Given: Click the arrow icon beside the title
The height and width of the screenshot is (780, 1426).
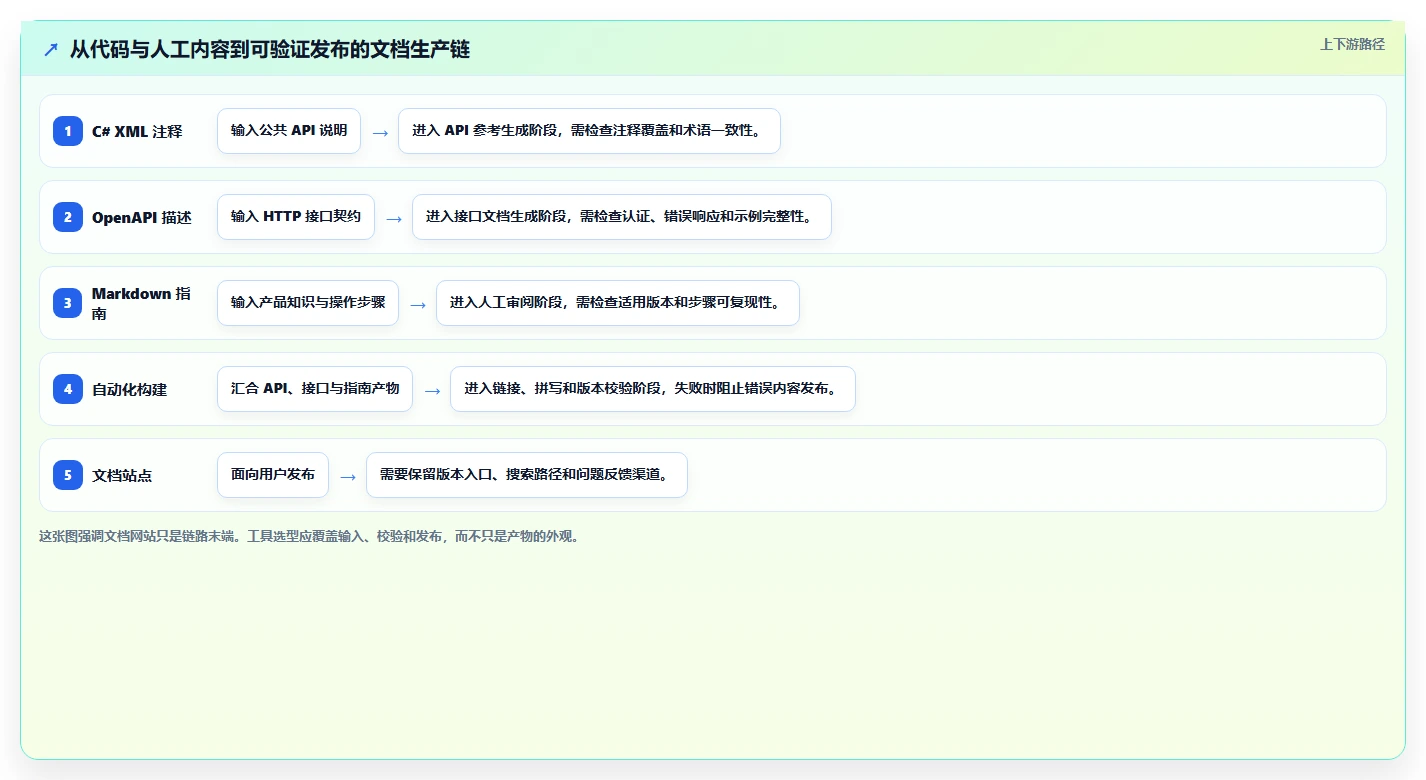Looking at the screenshot, I should point(51,49).
